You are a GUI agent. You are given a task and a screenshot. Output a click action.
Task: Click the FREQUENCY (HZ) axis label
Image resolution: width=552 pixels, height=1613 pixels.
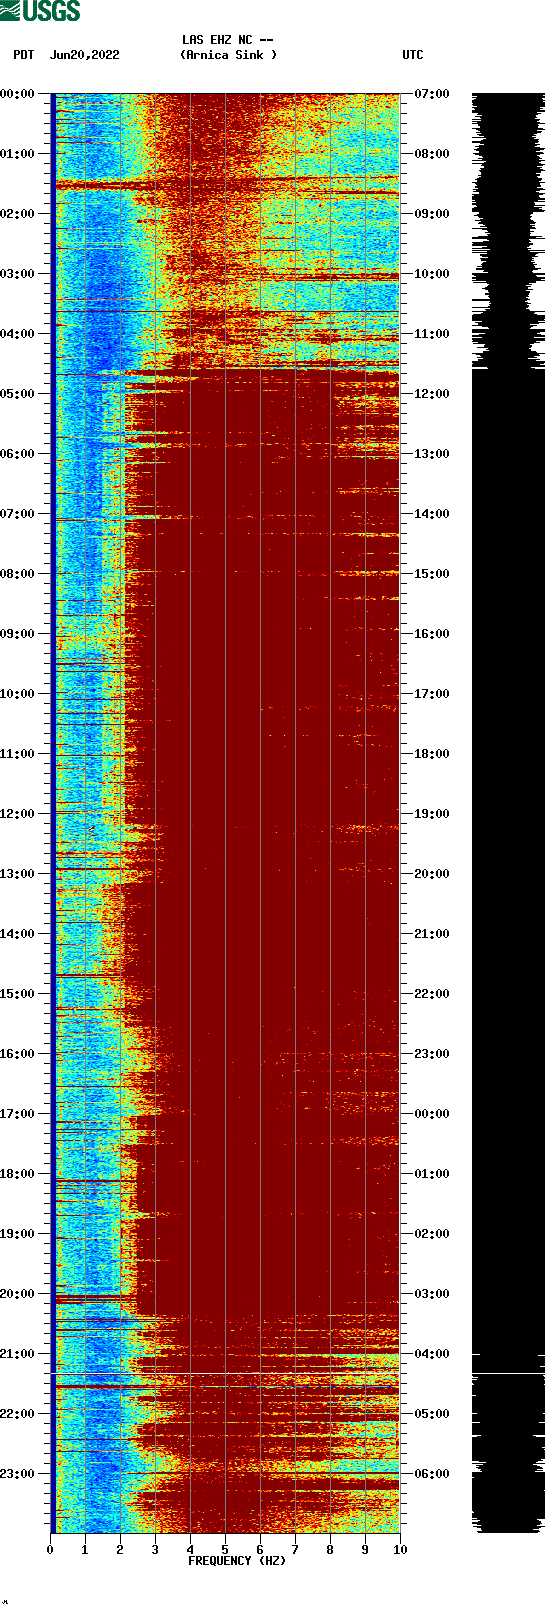pos(237,1561)
